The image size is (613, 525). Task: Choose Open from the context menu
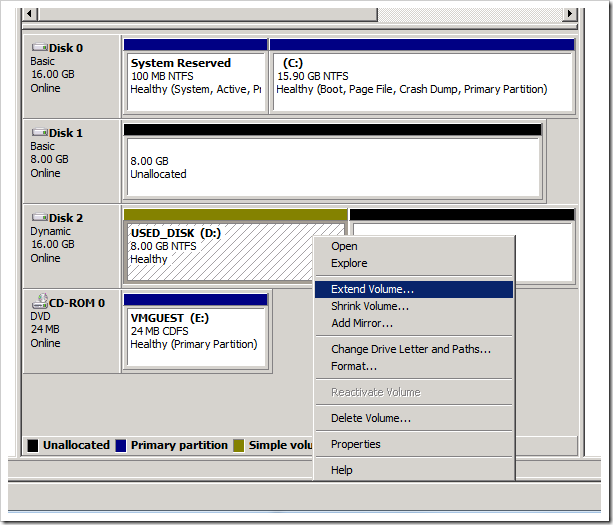click(x=344, y=246)
